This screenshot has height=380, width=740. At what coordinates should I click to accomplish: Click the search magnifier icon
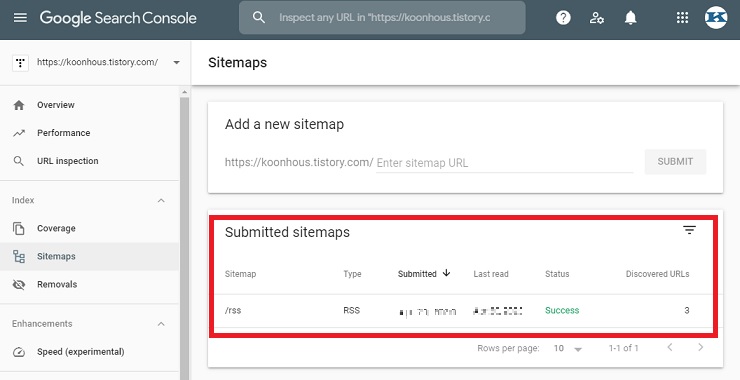click(x=259, y=17)
